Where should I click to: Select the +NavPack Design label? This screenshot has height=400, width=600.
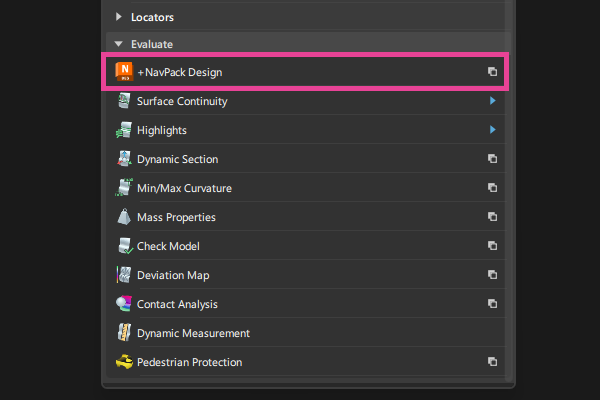point(180,72)
